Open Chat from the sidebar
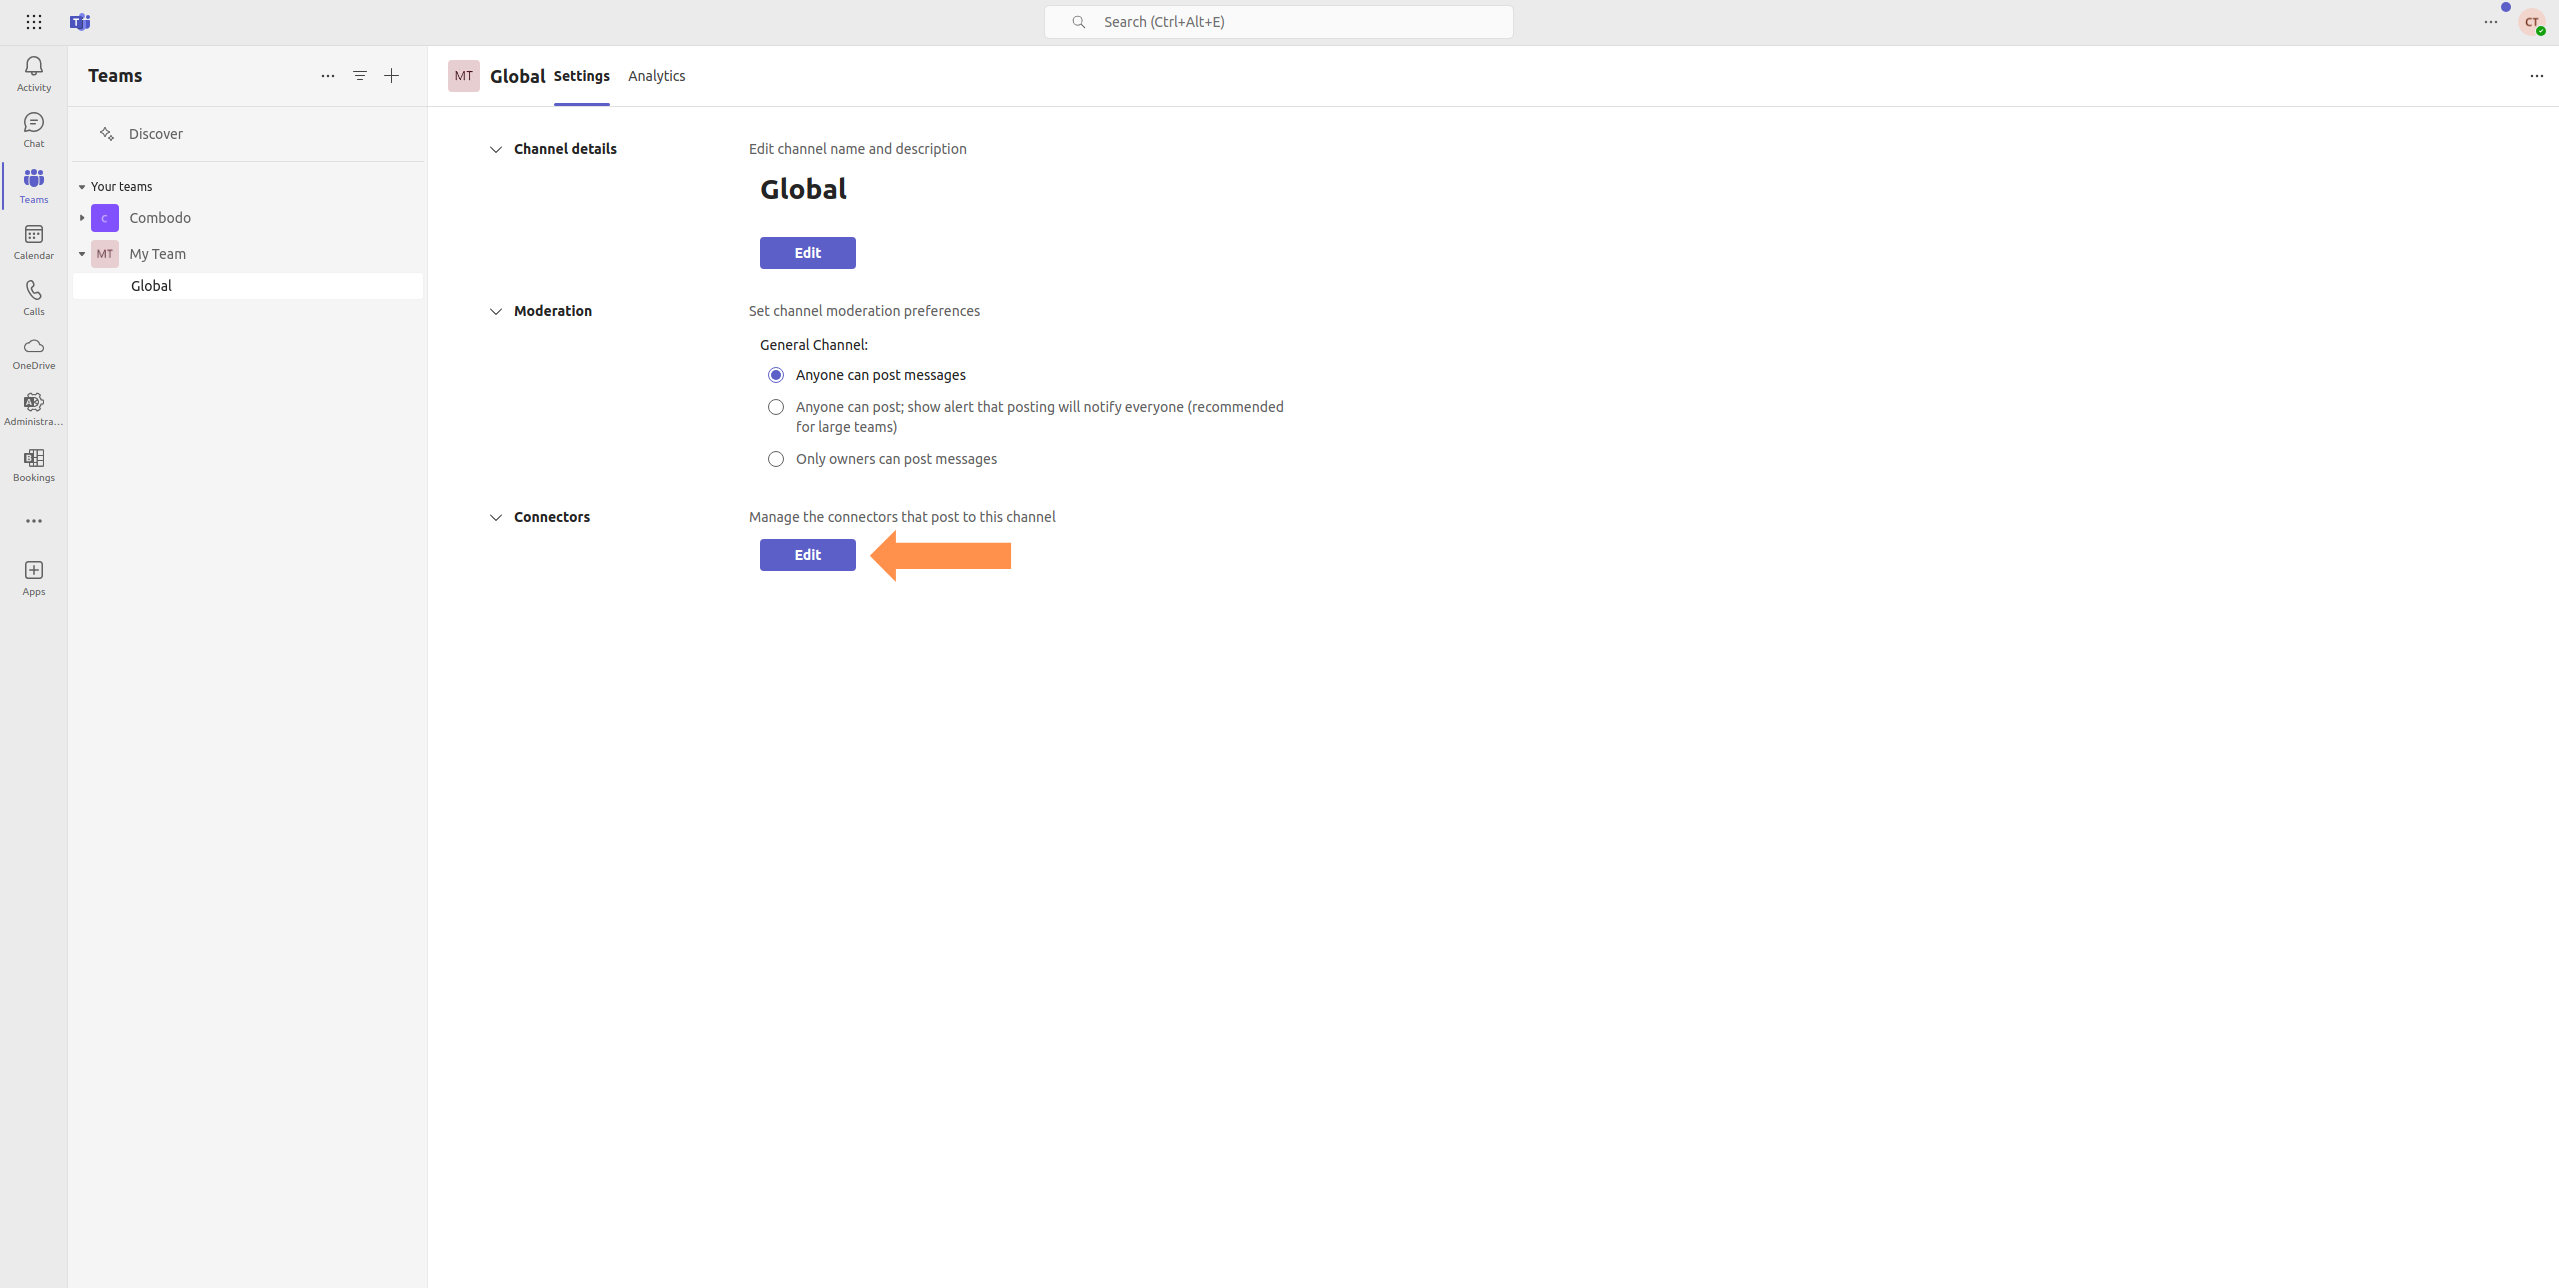The width and height of the screenshot is (2559, 1288). click(x=33, y=129)
